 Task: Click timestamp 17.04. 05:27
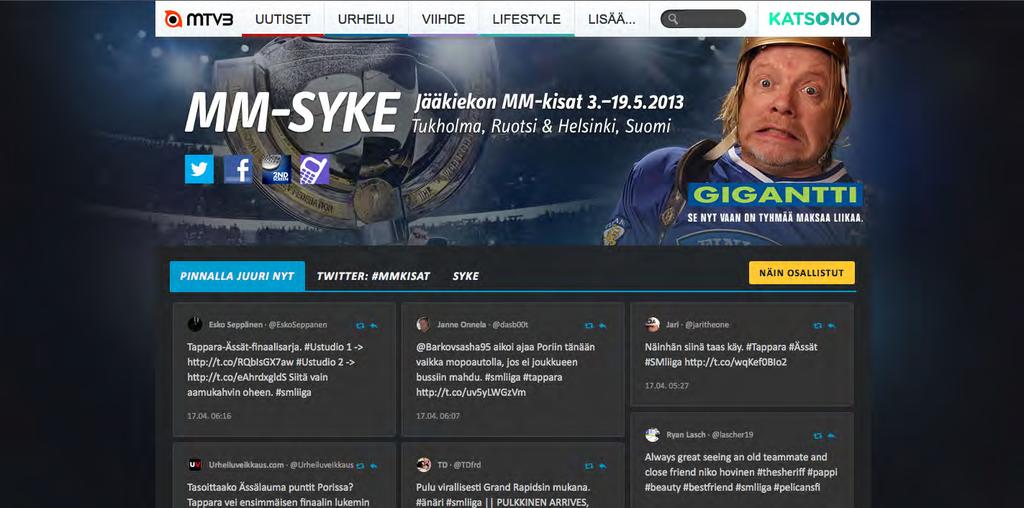[x=667, y=385]
